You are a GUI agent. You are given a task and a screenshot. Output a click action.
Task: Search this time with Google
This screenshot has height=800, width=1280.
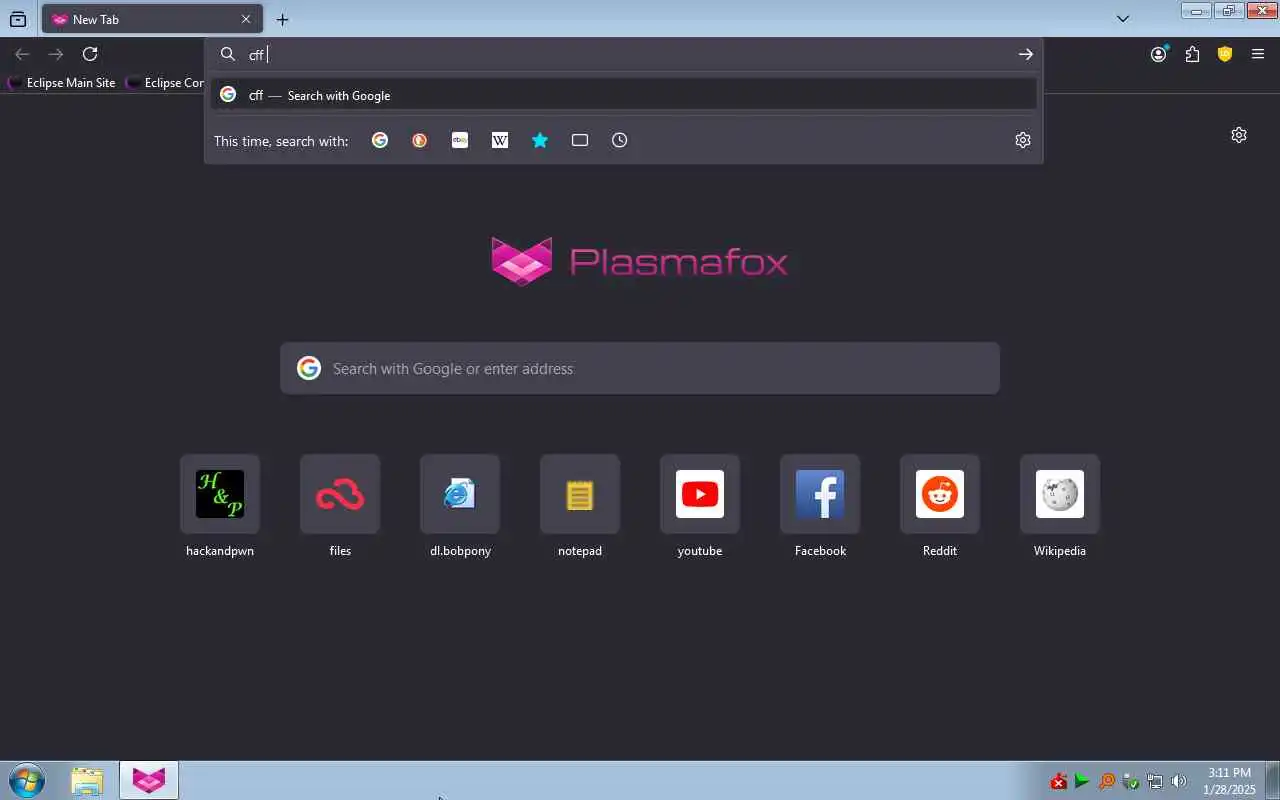380,140
